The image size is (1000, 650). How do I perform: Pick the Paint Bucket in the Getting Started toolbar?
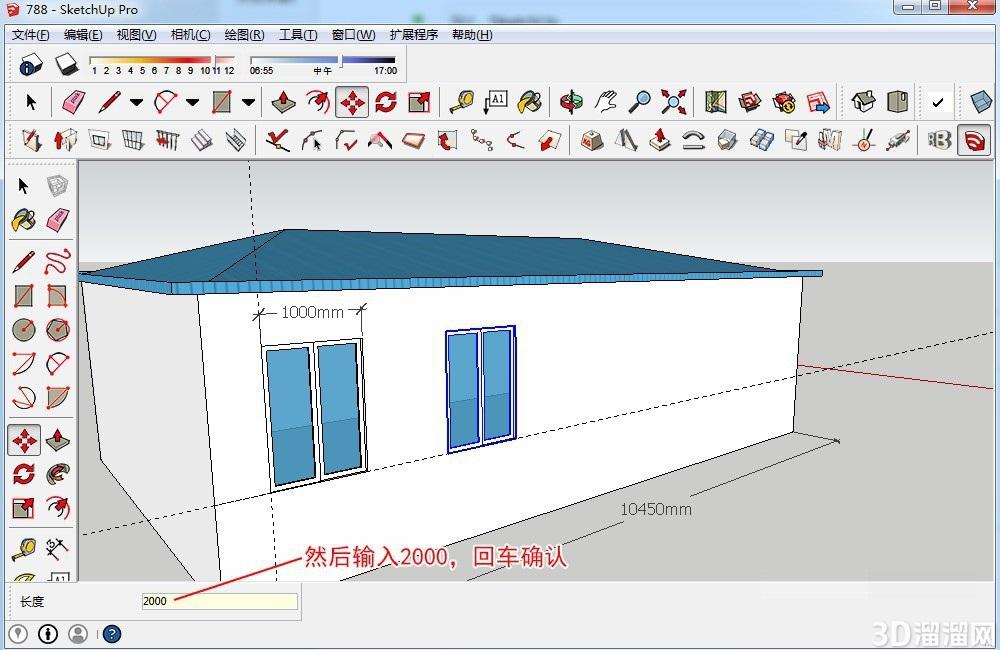coord(529,102)
